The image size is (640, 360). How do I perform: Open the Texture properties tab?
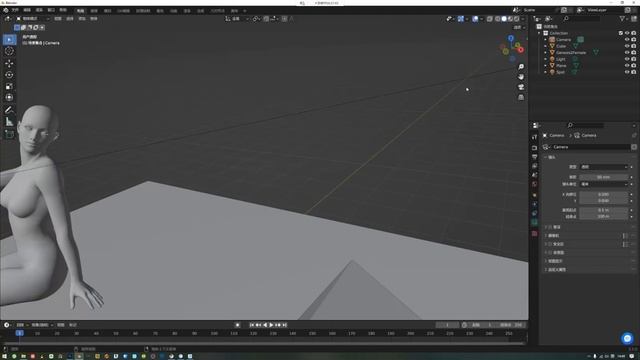(x=535, y=233)
